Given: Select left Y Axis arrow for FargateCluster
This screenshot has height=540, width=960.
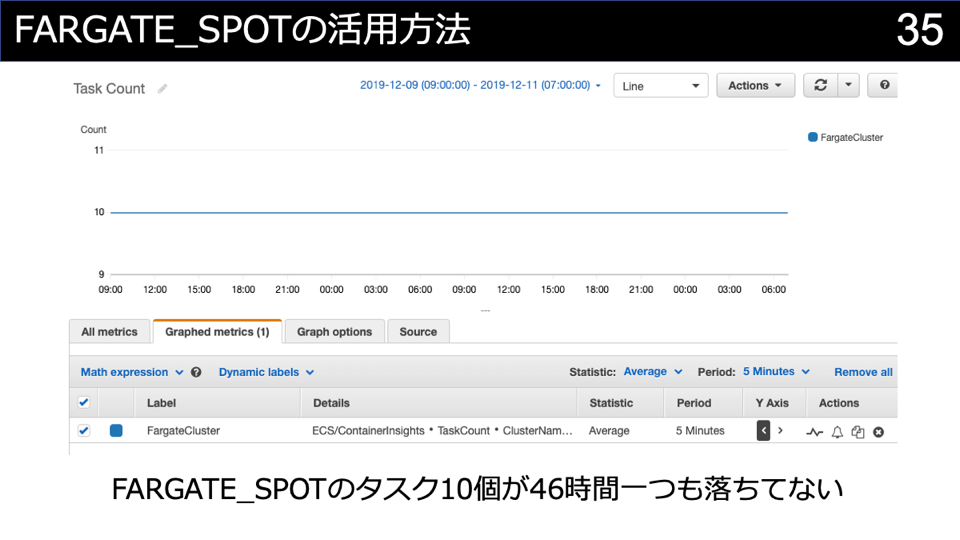Looking at the screenshot, I should [x=764, y=431].
